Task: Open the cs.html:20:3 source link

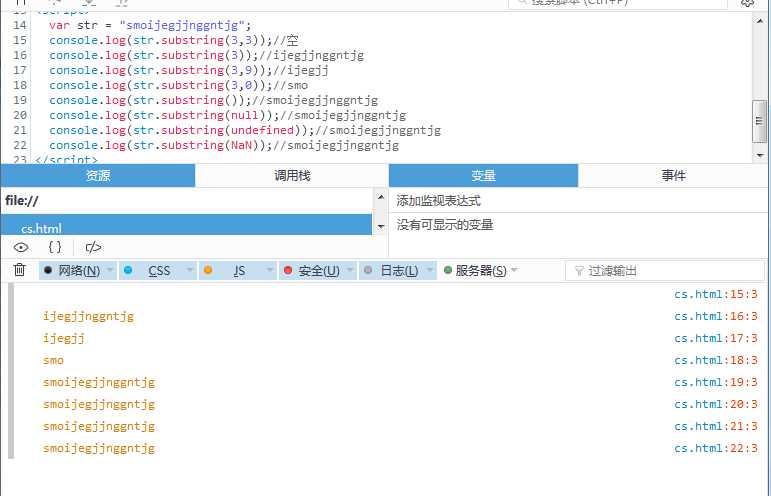Action: pos(715,404)
